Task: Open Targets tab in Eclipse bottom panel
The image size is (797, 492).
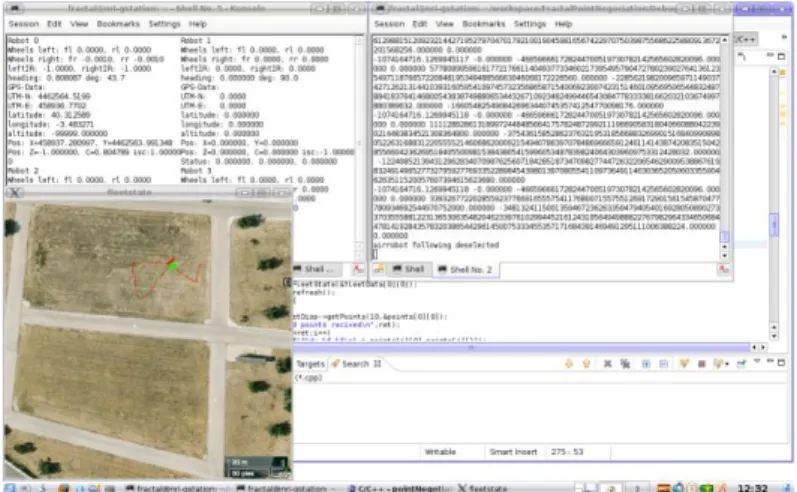Action: 310,364
